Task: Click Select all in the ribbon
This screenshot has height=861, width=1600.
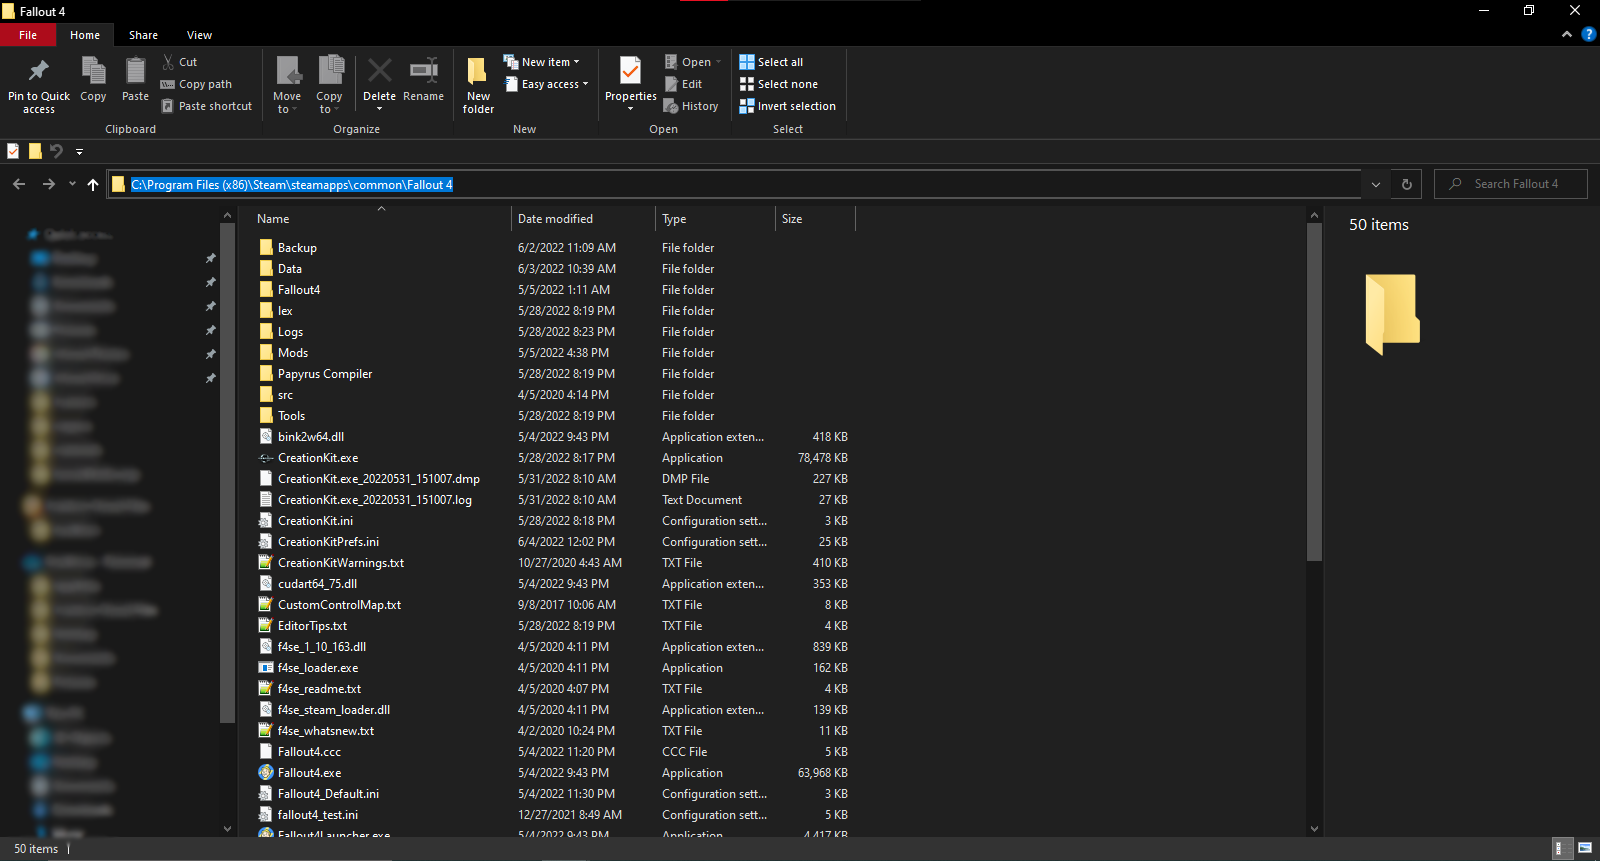Action: [x=771, y=62]
